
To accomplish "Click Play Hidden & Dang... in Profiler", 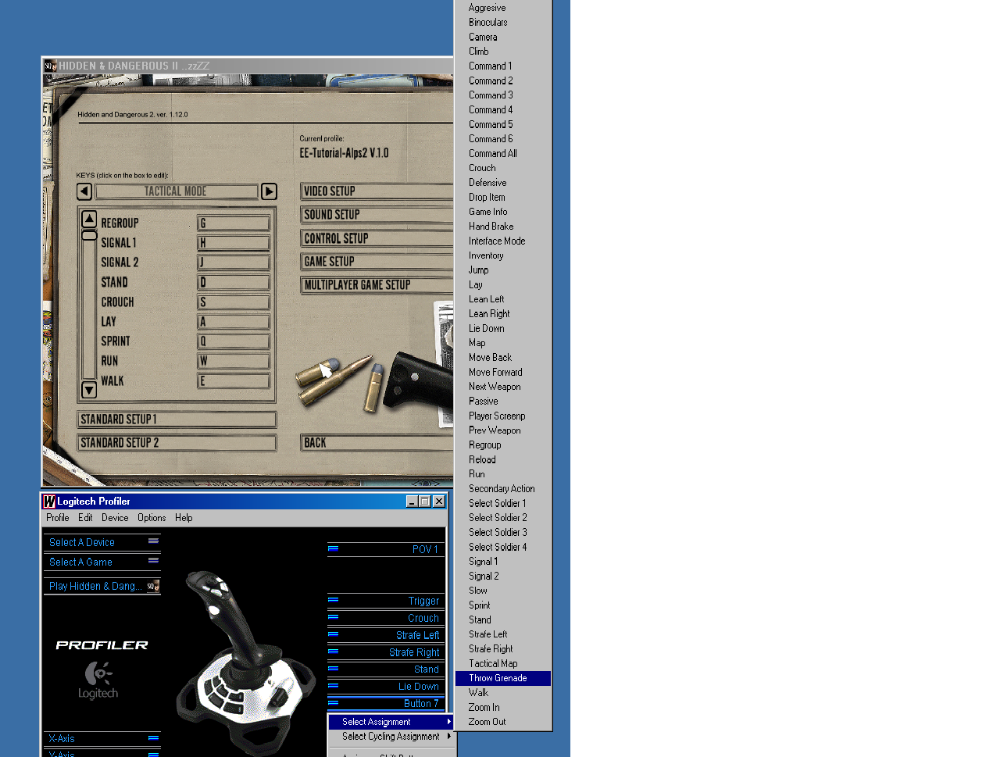I will click(x=102, y=586).
